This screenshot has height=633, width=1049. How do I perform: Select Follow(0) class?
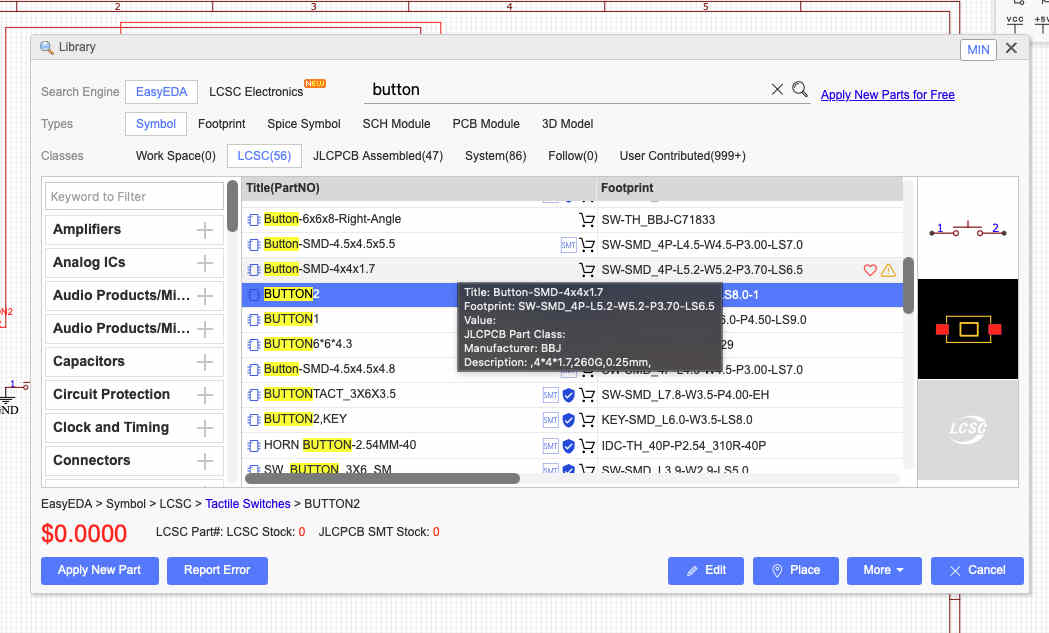click(x=573, y=156)
